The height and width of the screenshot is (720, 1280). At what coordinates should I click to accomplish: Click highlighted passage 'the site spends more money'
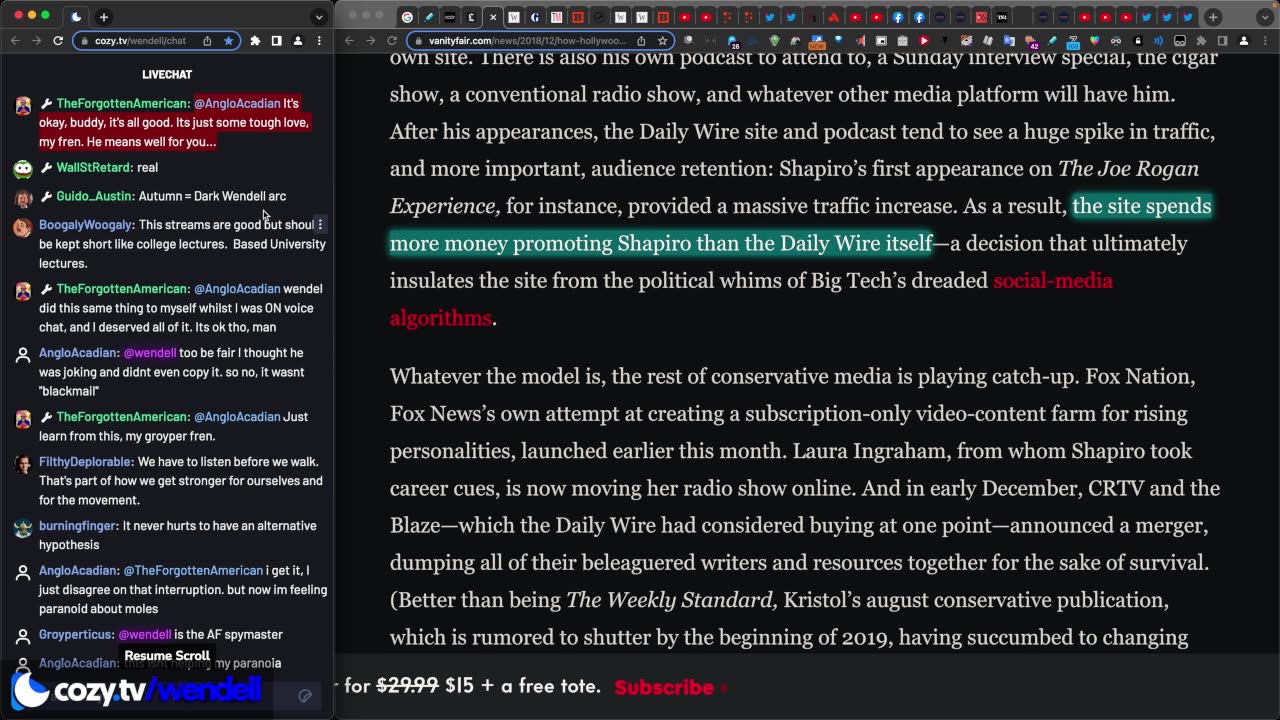point(1142,206)
